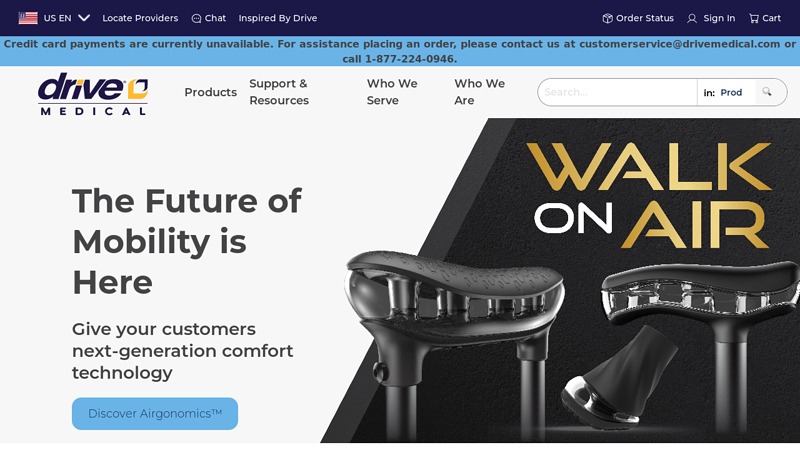The image size is (800, 450).
Task: Open the shopping Cart icon
Action: 754,18
